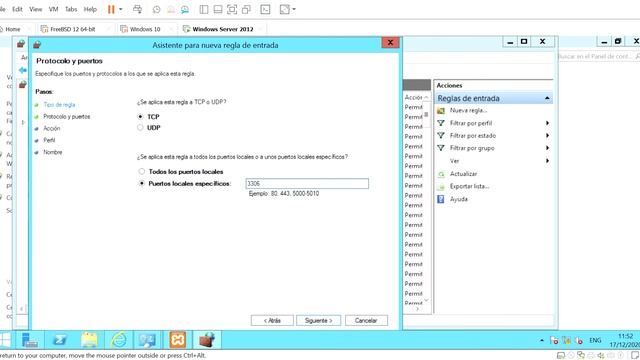The height and width of the screenshot is (360, 640).
Task: Click the back arrow in the firewall window
Action: pos(23,70)
